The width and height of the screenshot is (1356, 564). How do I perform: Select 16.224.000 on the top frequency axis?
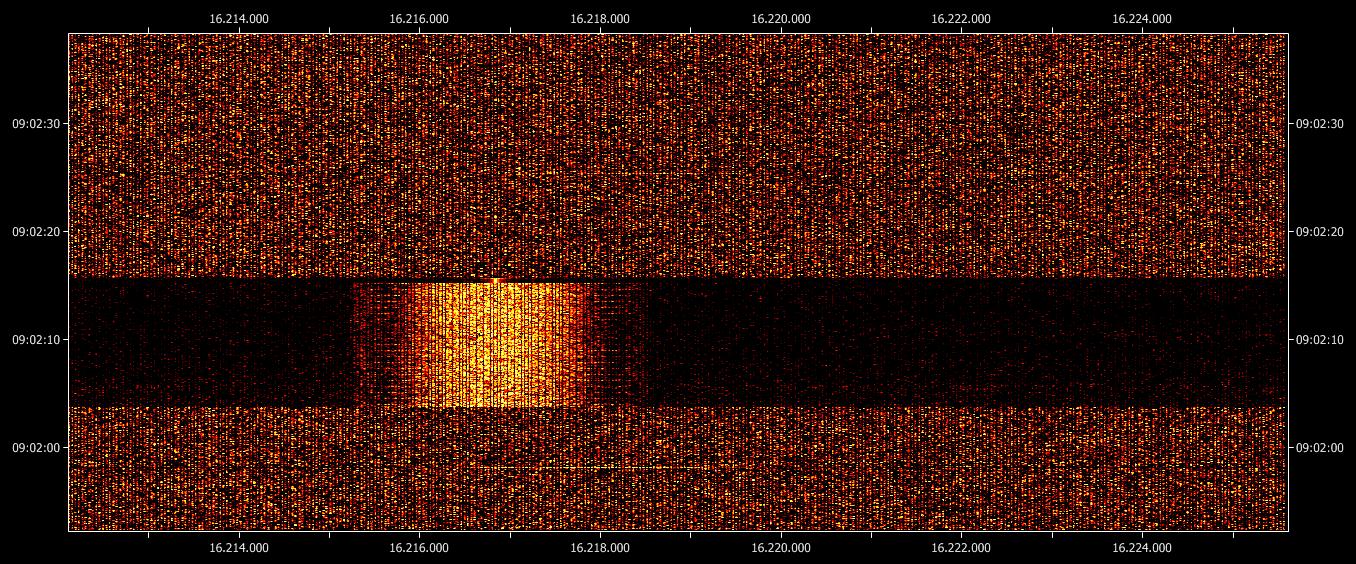click(x=1142, y=18)
